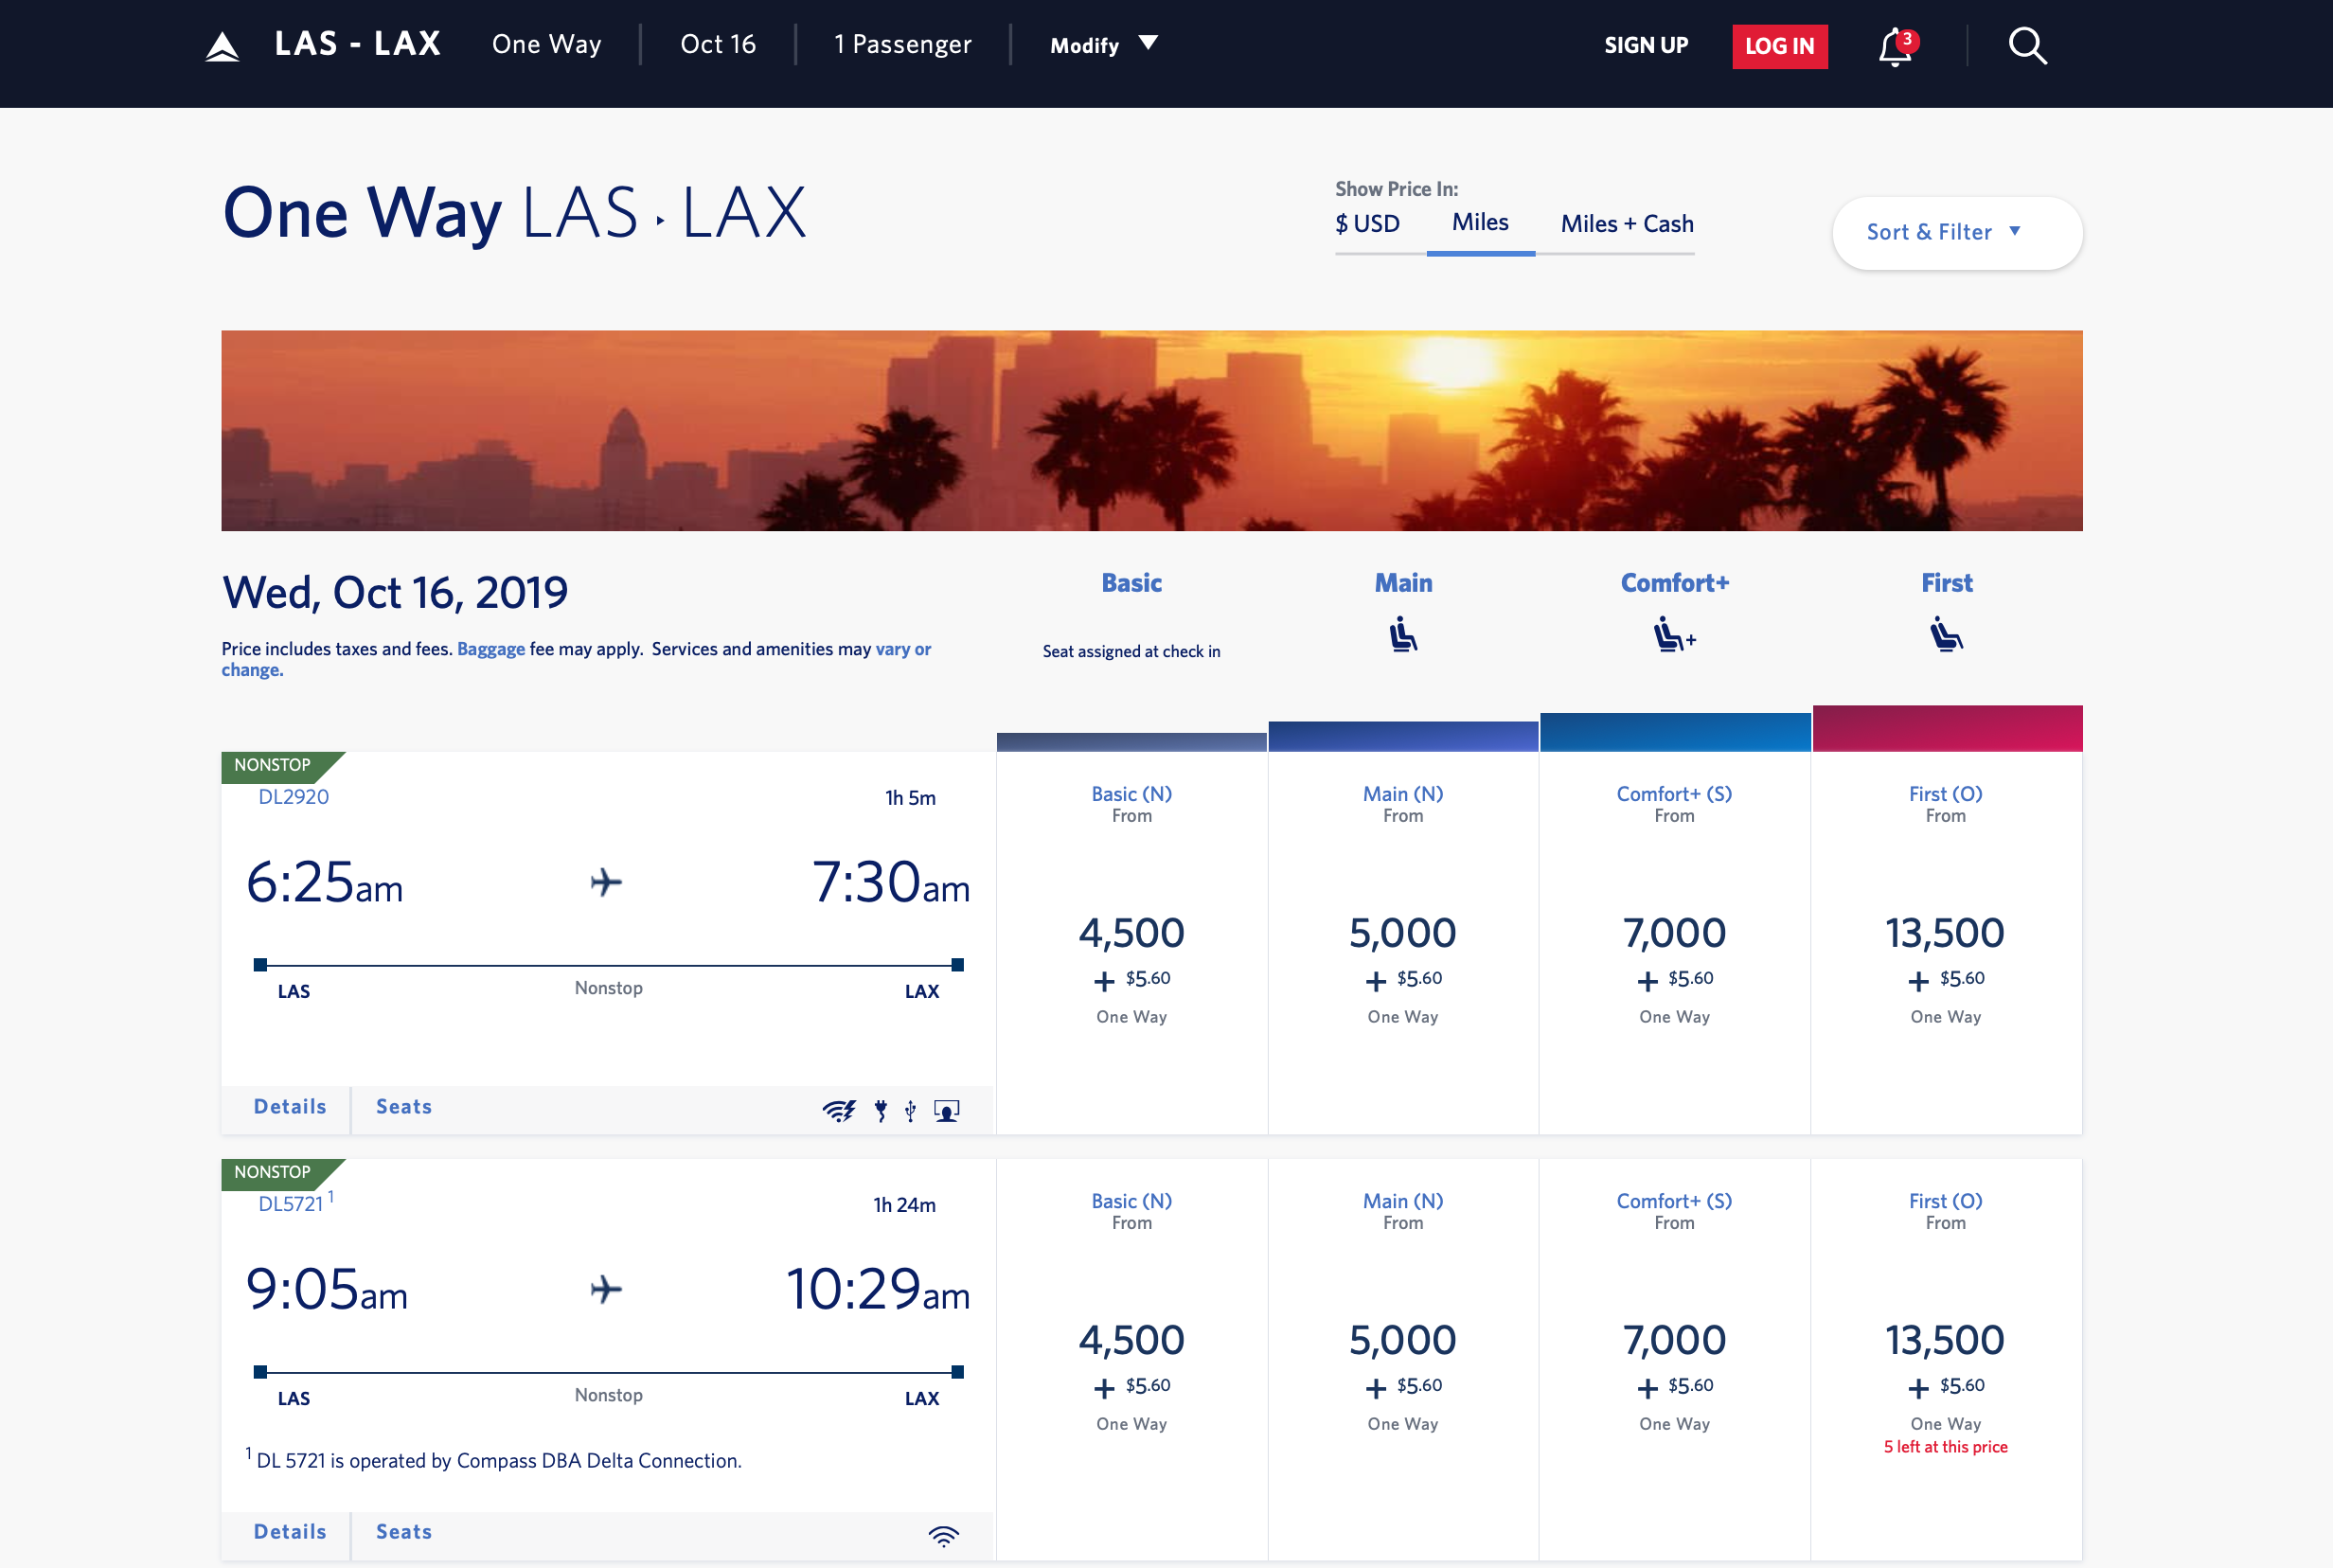This screenshot has height=1568, width=2333.
Task: Click the '1h 24m' flight duration
Action: coord(904,1204)
